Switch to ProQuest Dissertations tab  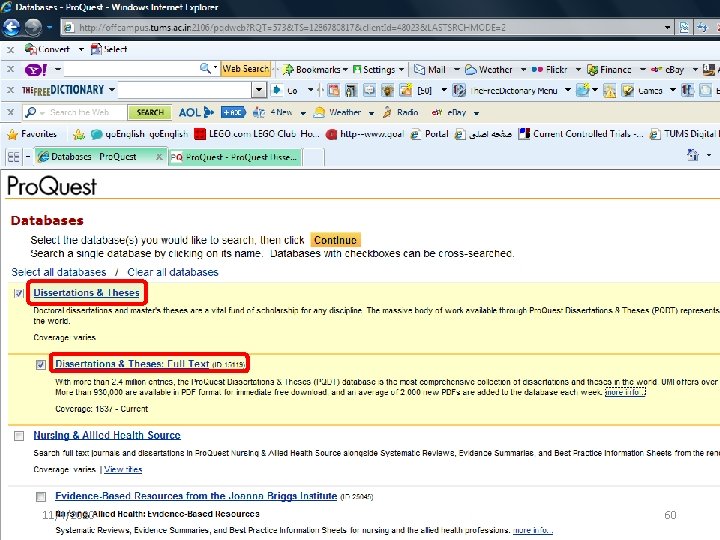235,157
